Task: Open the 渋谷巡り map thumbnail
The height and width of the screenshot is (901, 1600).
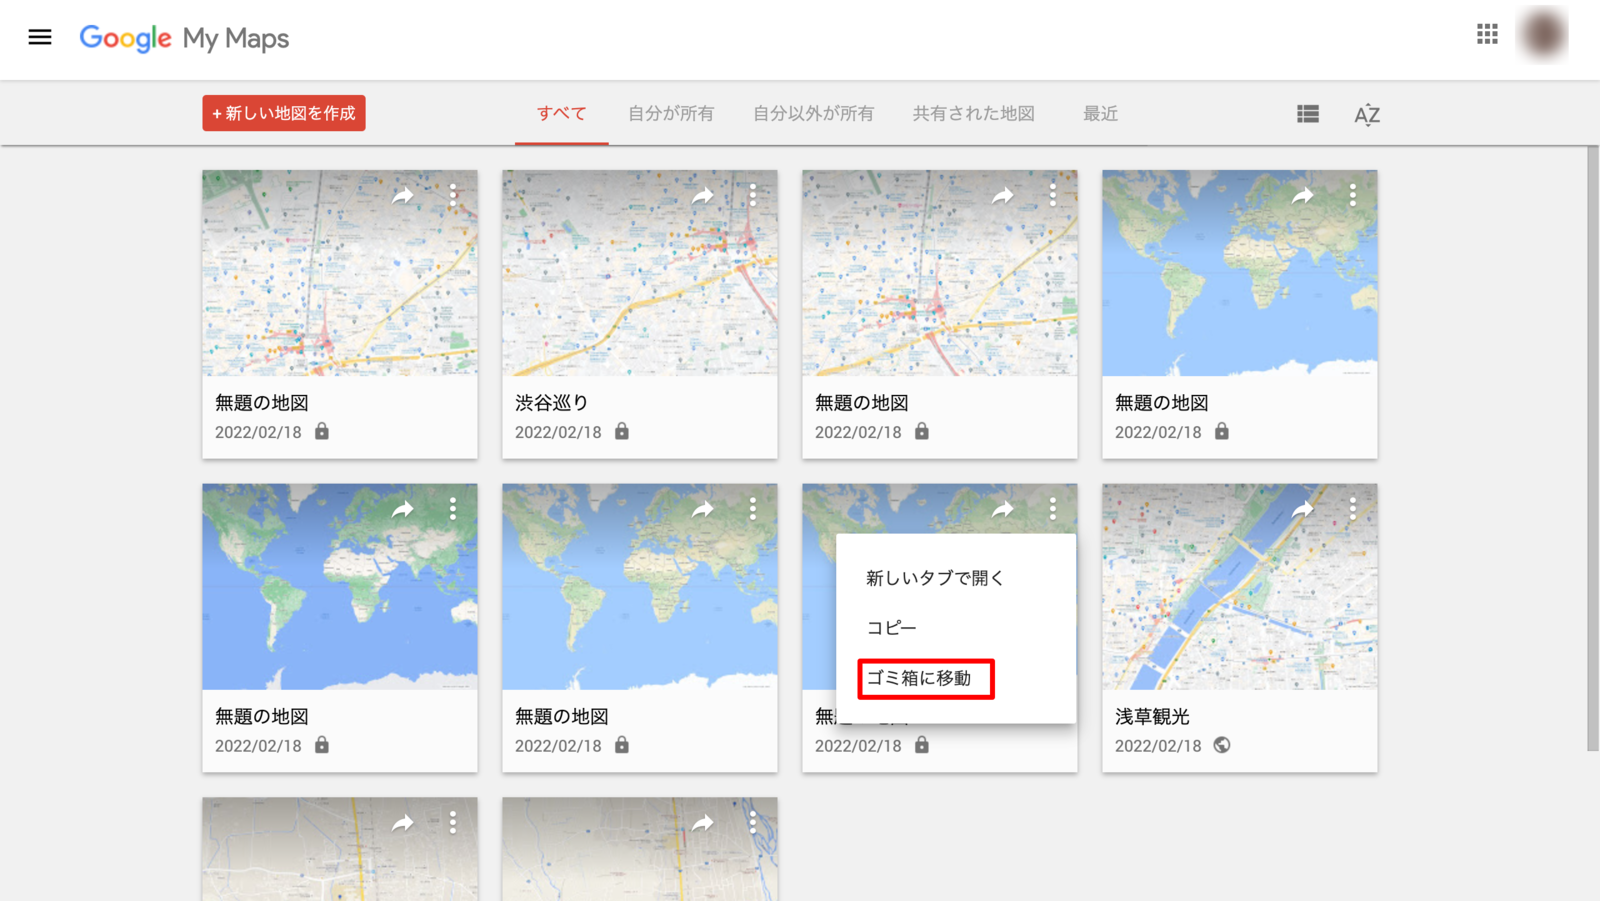Action: [x=640, y=273]
